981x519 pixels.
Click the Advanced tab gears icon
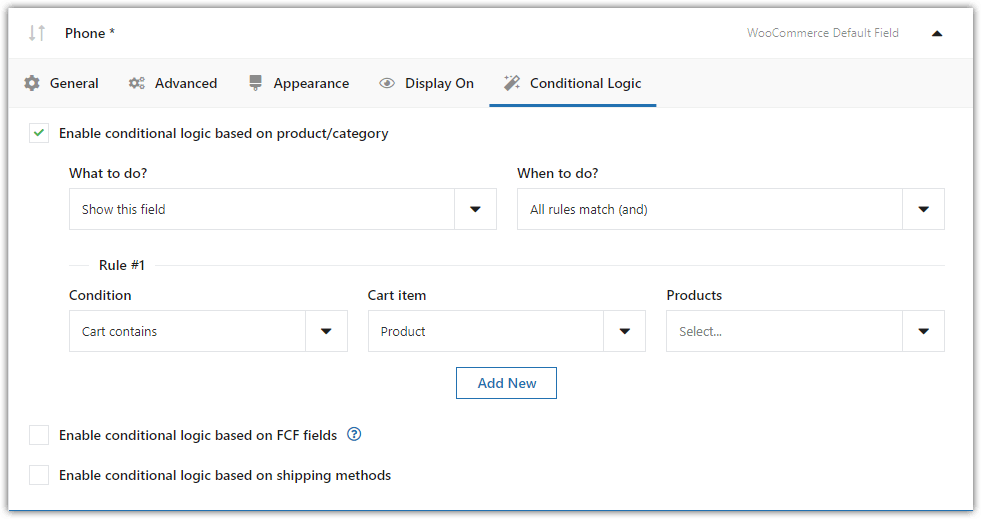[136, 83]
